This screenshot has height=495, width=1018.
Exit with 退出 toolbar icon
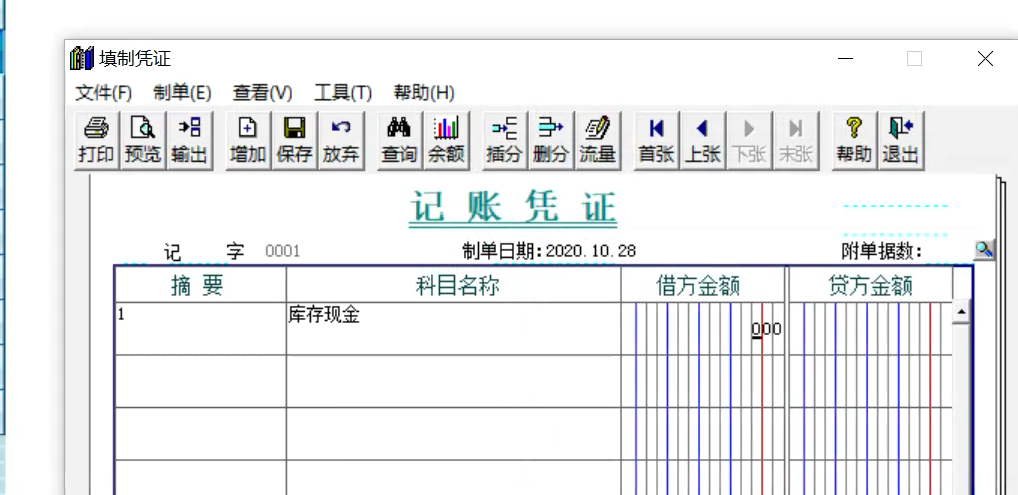900,140
